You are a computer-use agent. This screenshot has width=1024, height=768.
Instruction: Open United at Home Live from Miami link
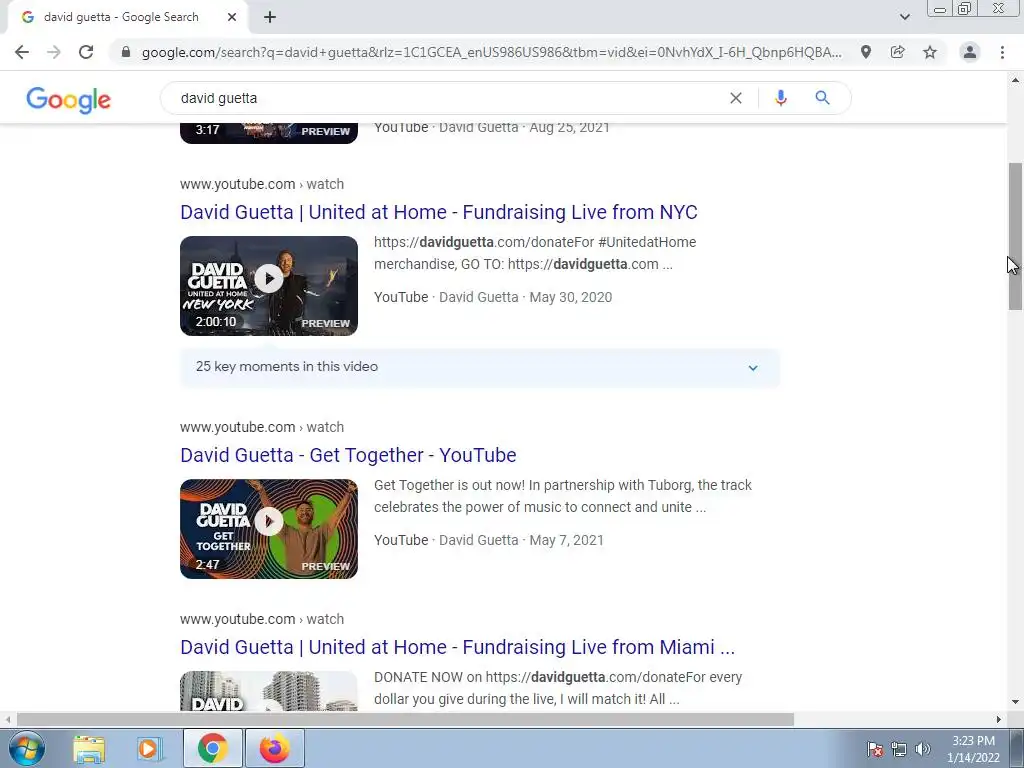coord(457,647)
